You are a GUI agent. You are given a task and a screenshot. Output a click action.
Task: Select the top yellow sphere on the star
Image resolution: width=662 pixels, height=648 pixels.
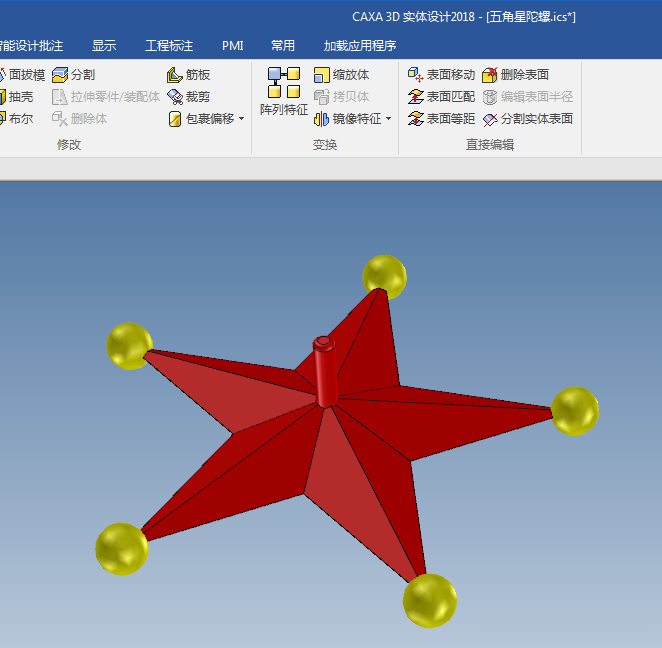point(385,277)
